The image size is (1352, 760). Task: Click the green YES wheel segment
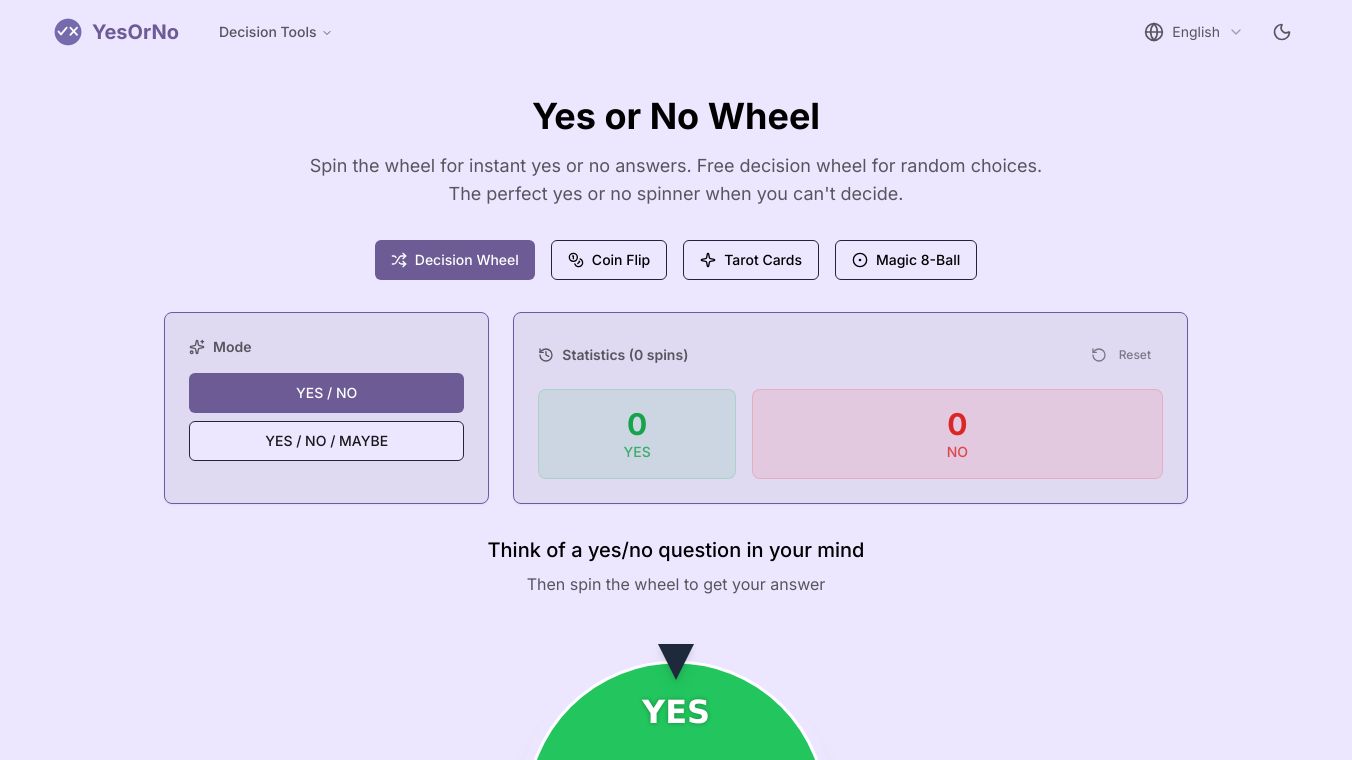676,725
